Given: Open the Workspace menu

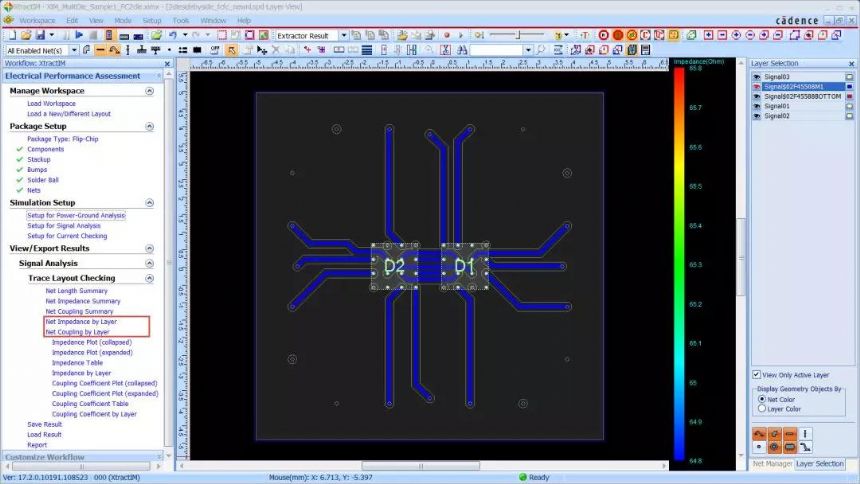Looking at the screenshot, I should 37,20.
